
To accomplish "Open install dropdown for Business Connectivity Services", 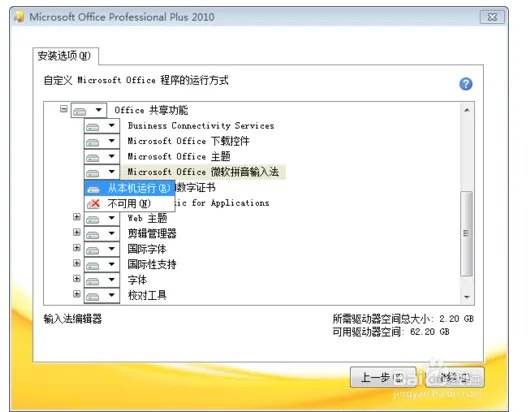I will tap(102, 126).
